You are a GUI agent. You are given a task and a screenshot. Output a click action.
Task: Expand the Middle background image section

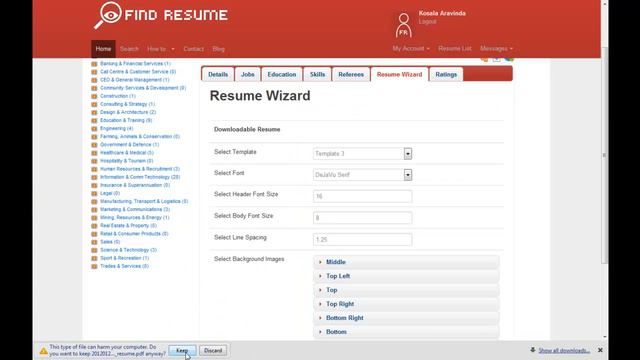(x=406, y=262)
